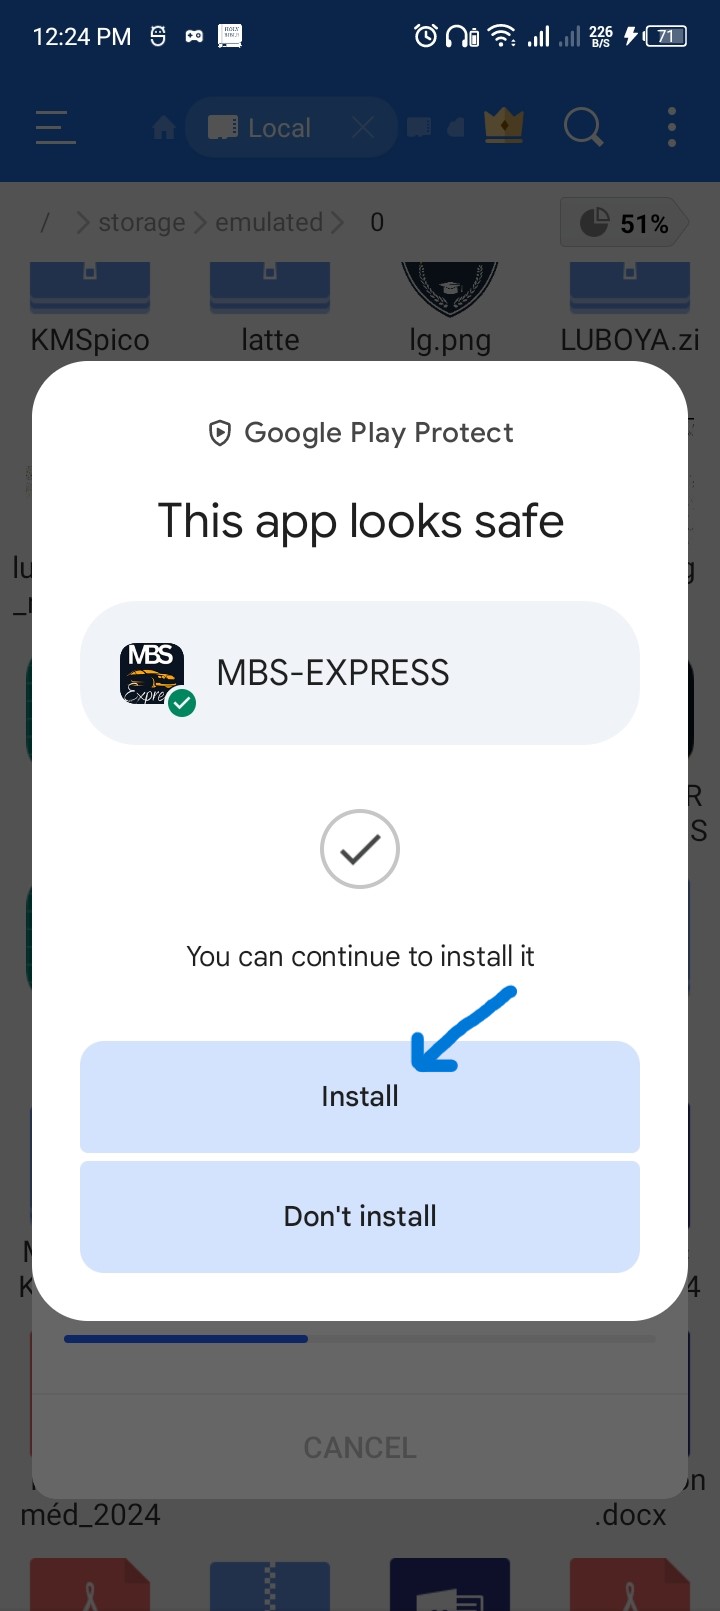Screen dimensions: 720x1611
Task: Tap the Google Play Protect shield icon
Action: 220,433
